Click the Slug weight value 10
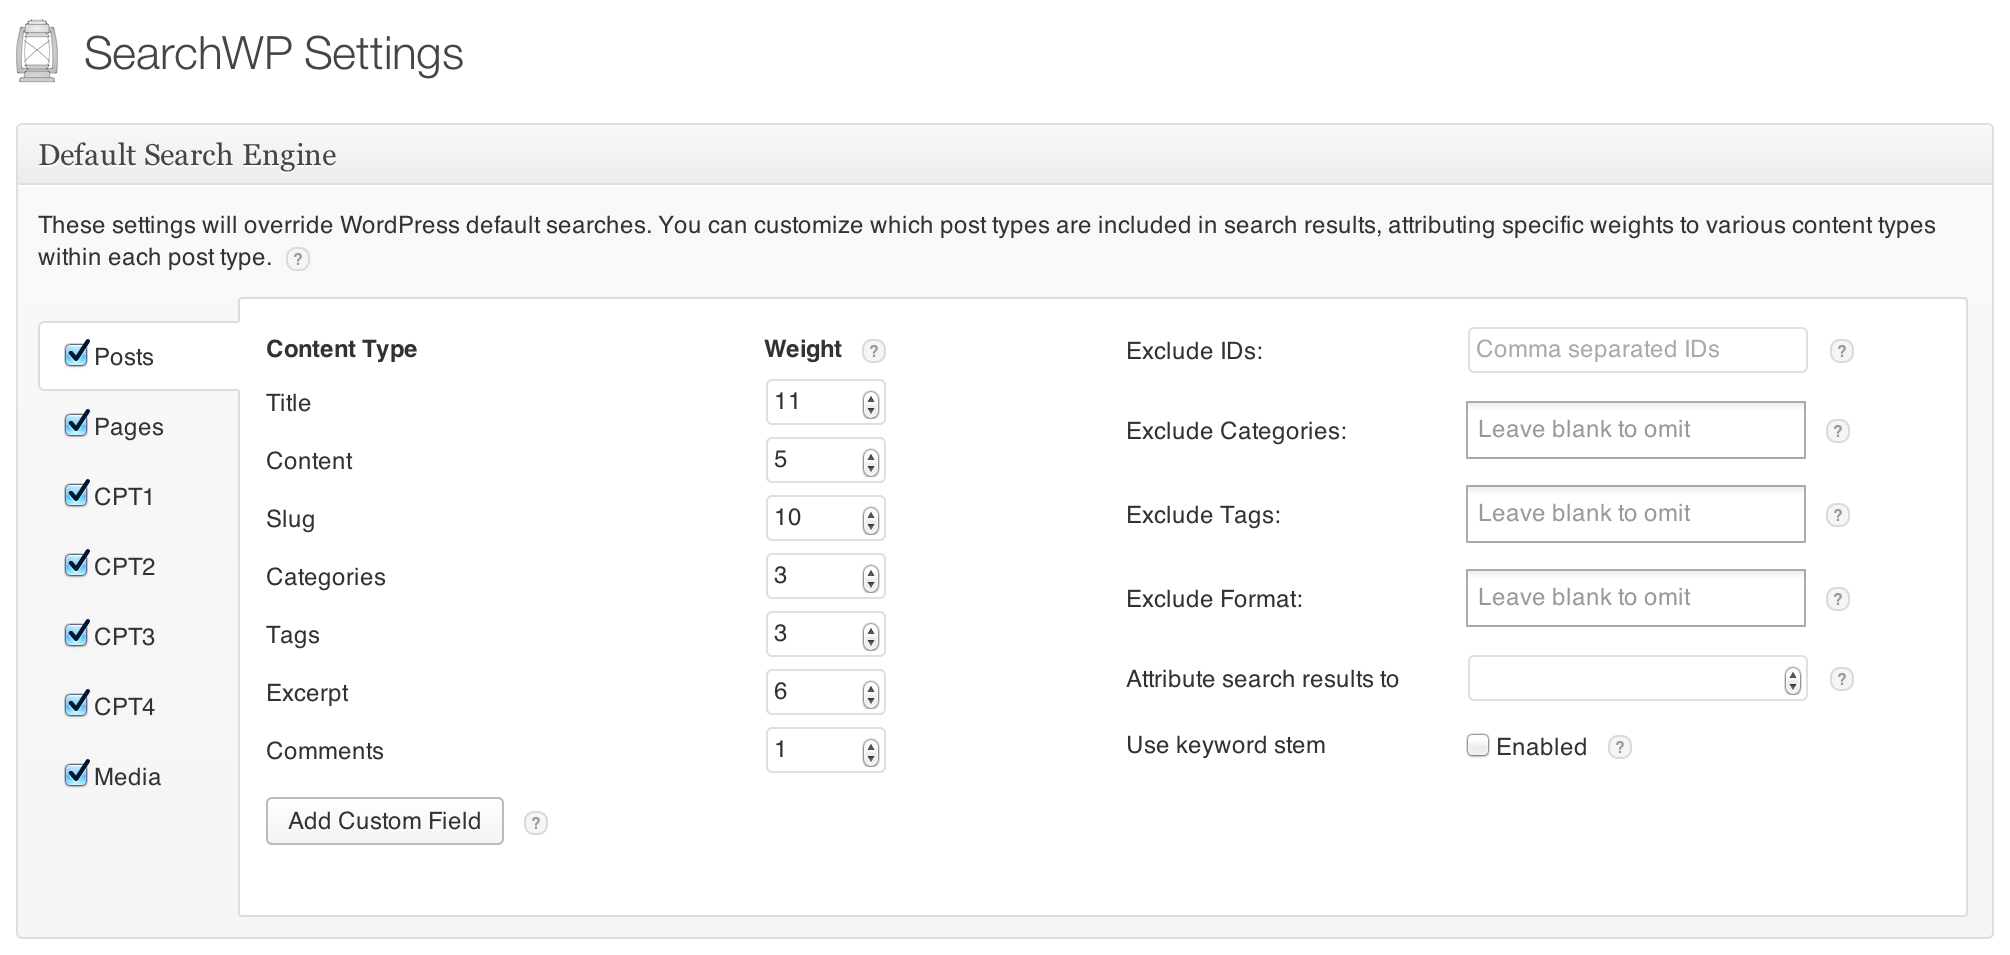The image size is (2010, 955). [788, 518]
